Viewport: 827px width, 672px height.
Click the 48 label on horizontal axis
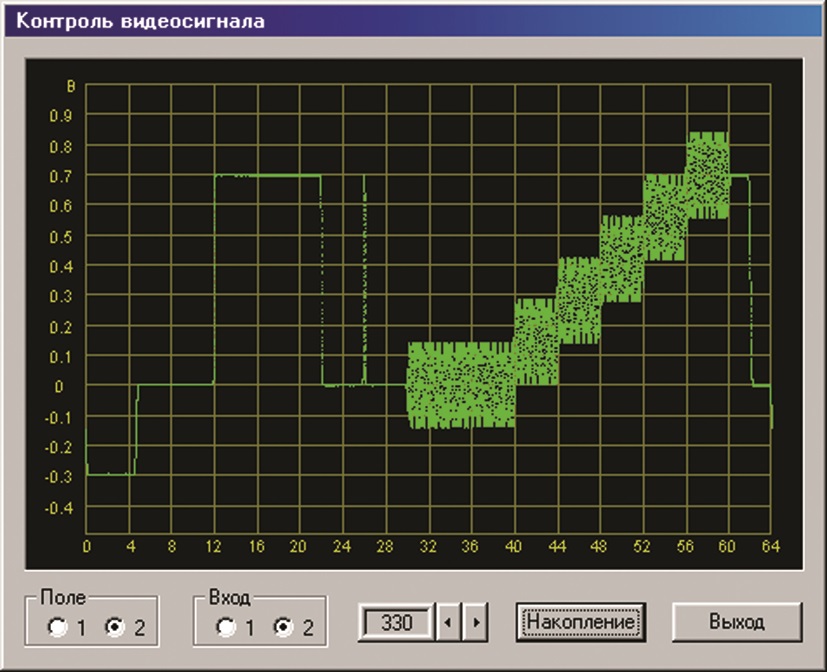599,546
